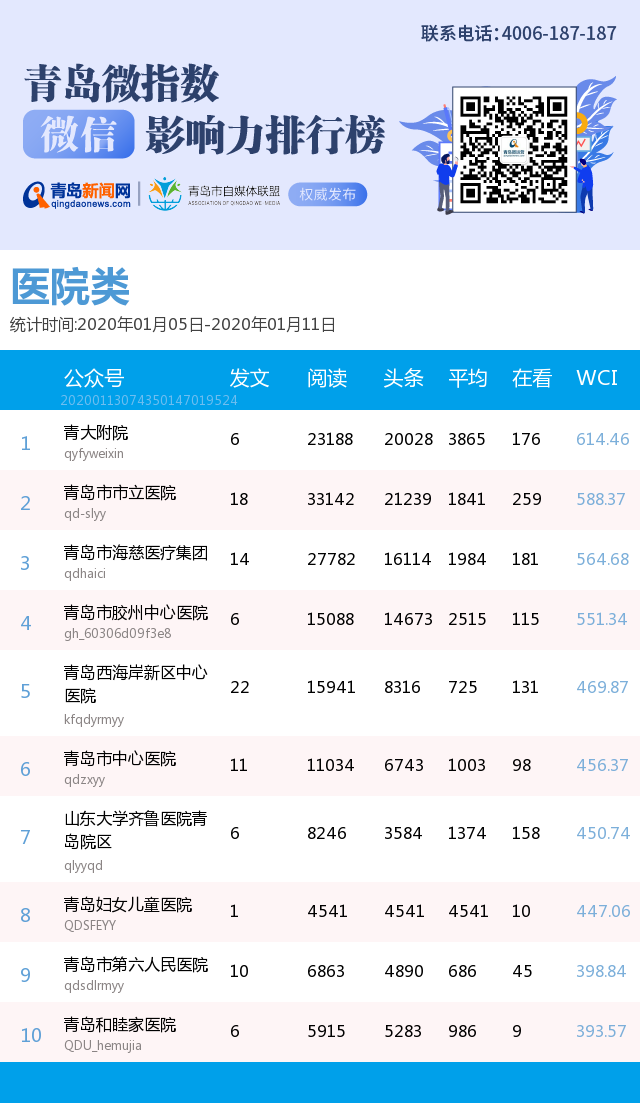Click the QR code image
Image resolution: width=640 pixels, height=1103 pixels.
(x=514, y=146)
